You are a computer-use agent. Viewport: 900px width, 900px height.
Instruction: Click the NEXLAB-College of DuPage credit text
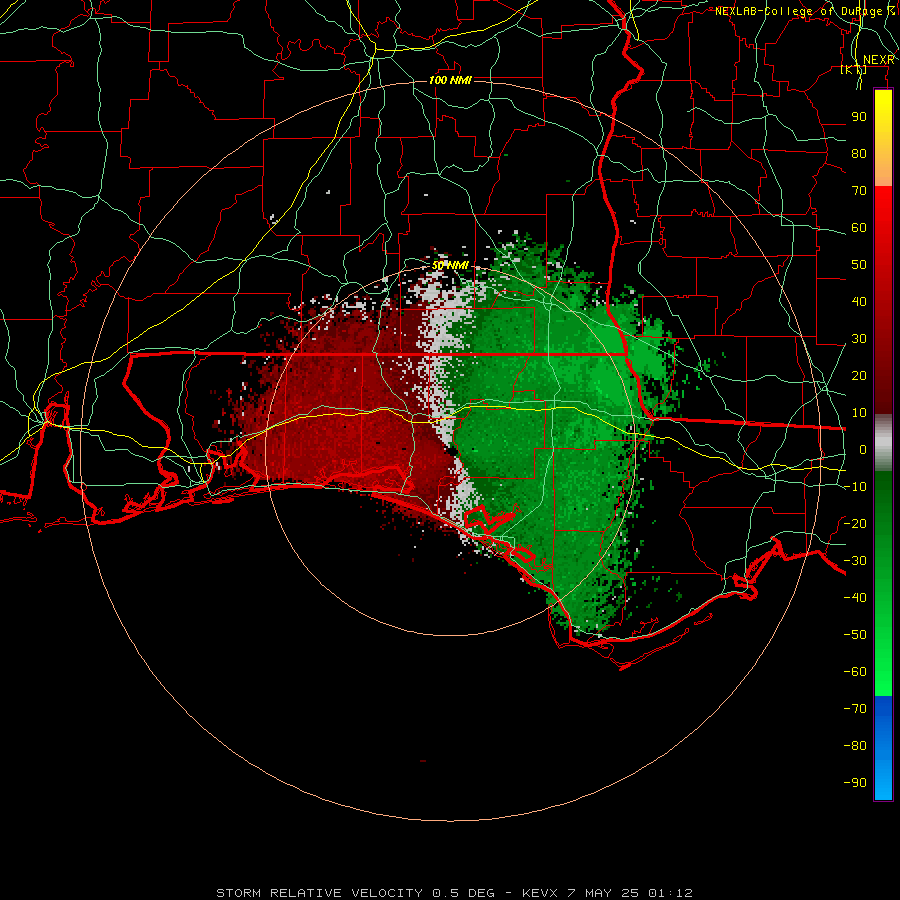pos(805,11)
